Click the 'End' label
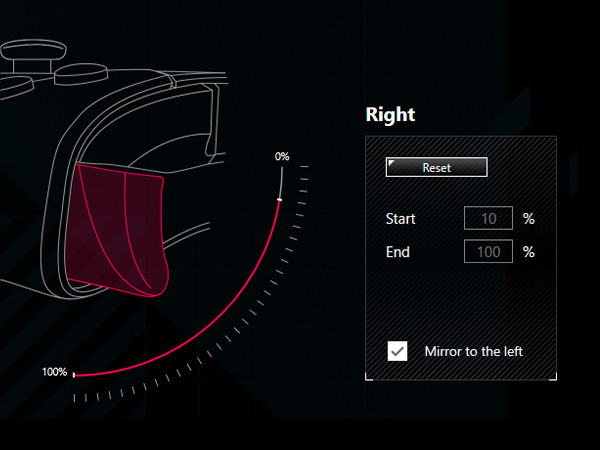Screen dimensions: 600x450 pyautogui.click(x=398, y=252)
